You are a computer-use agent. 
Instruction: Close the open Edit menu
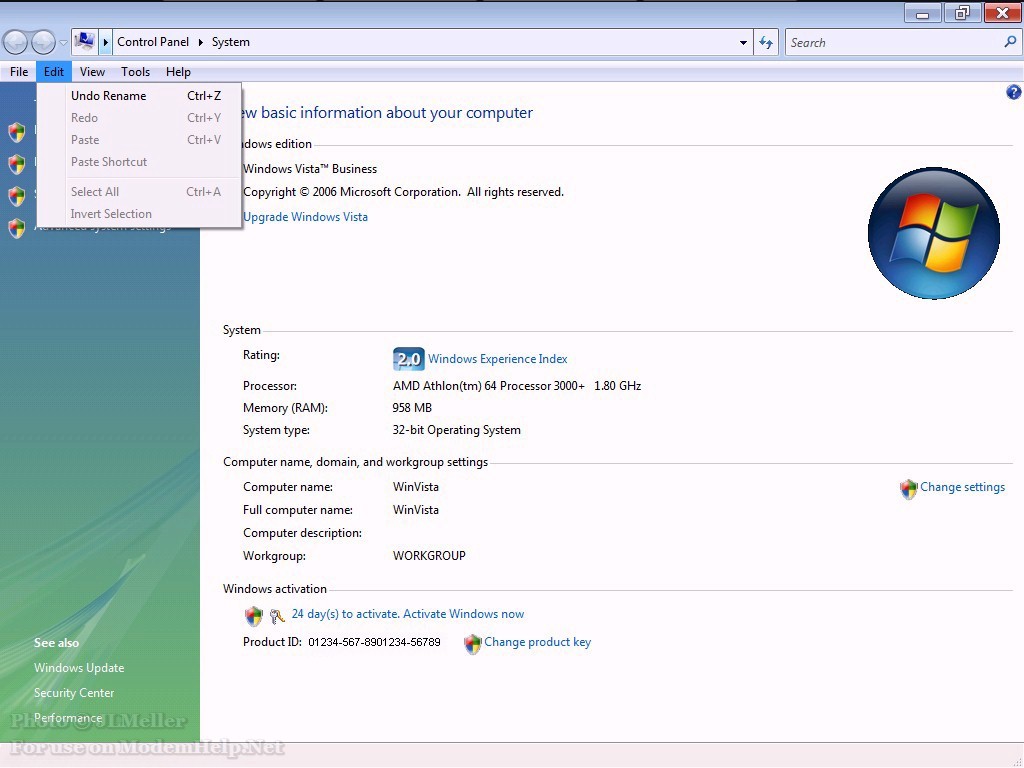(x=54, y=72)
